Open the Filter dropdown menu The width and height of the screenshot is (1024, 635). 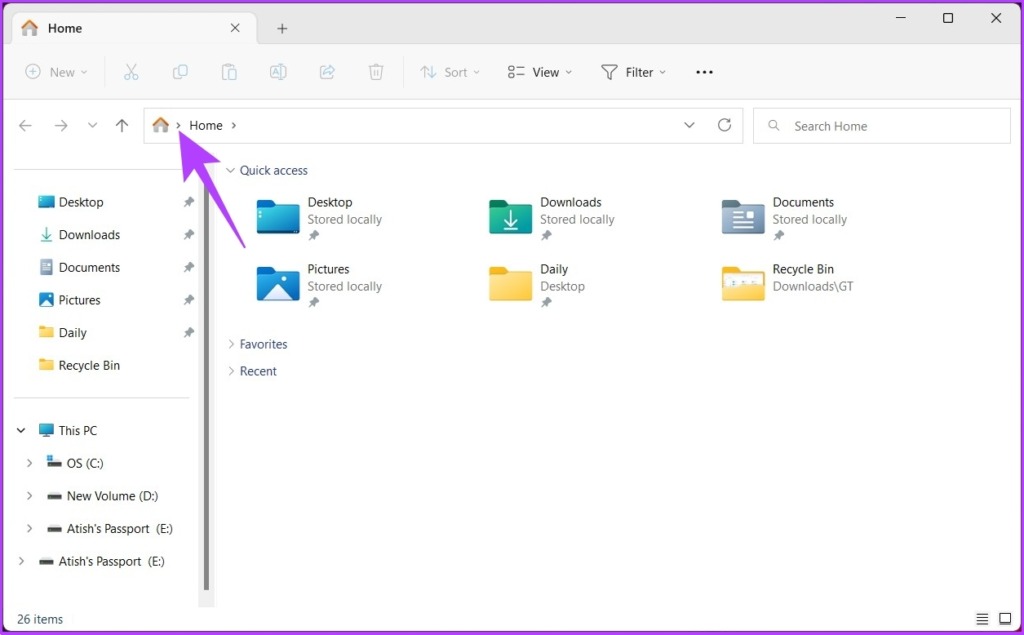(633, 72)
